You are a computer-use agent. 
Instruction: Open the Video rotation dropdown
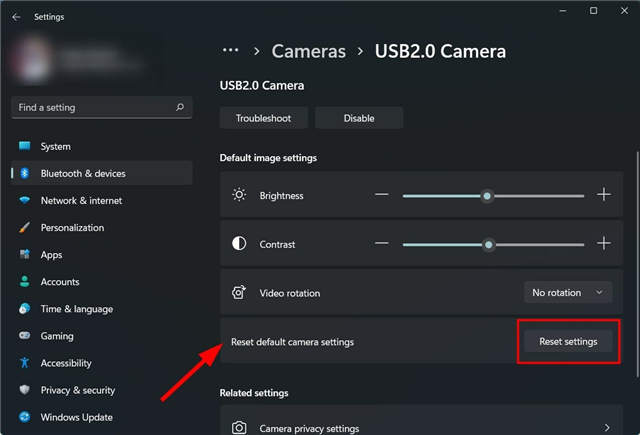click(x=568, y=292)
